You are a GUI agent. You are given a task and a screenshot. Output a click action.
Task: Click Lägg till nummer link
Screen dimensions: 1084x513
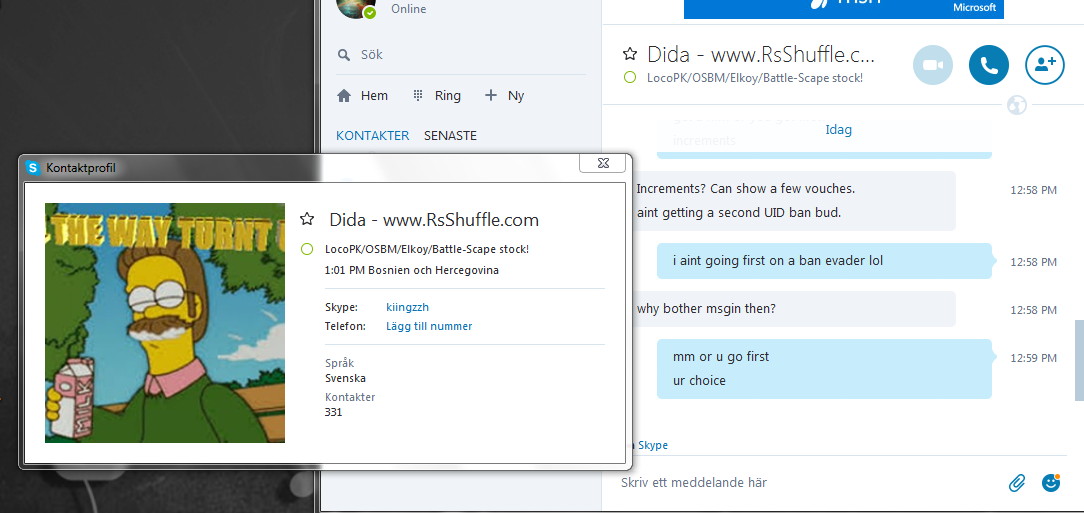pos(429,326)
